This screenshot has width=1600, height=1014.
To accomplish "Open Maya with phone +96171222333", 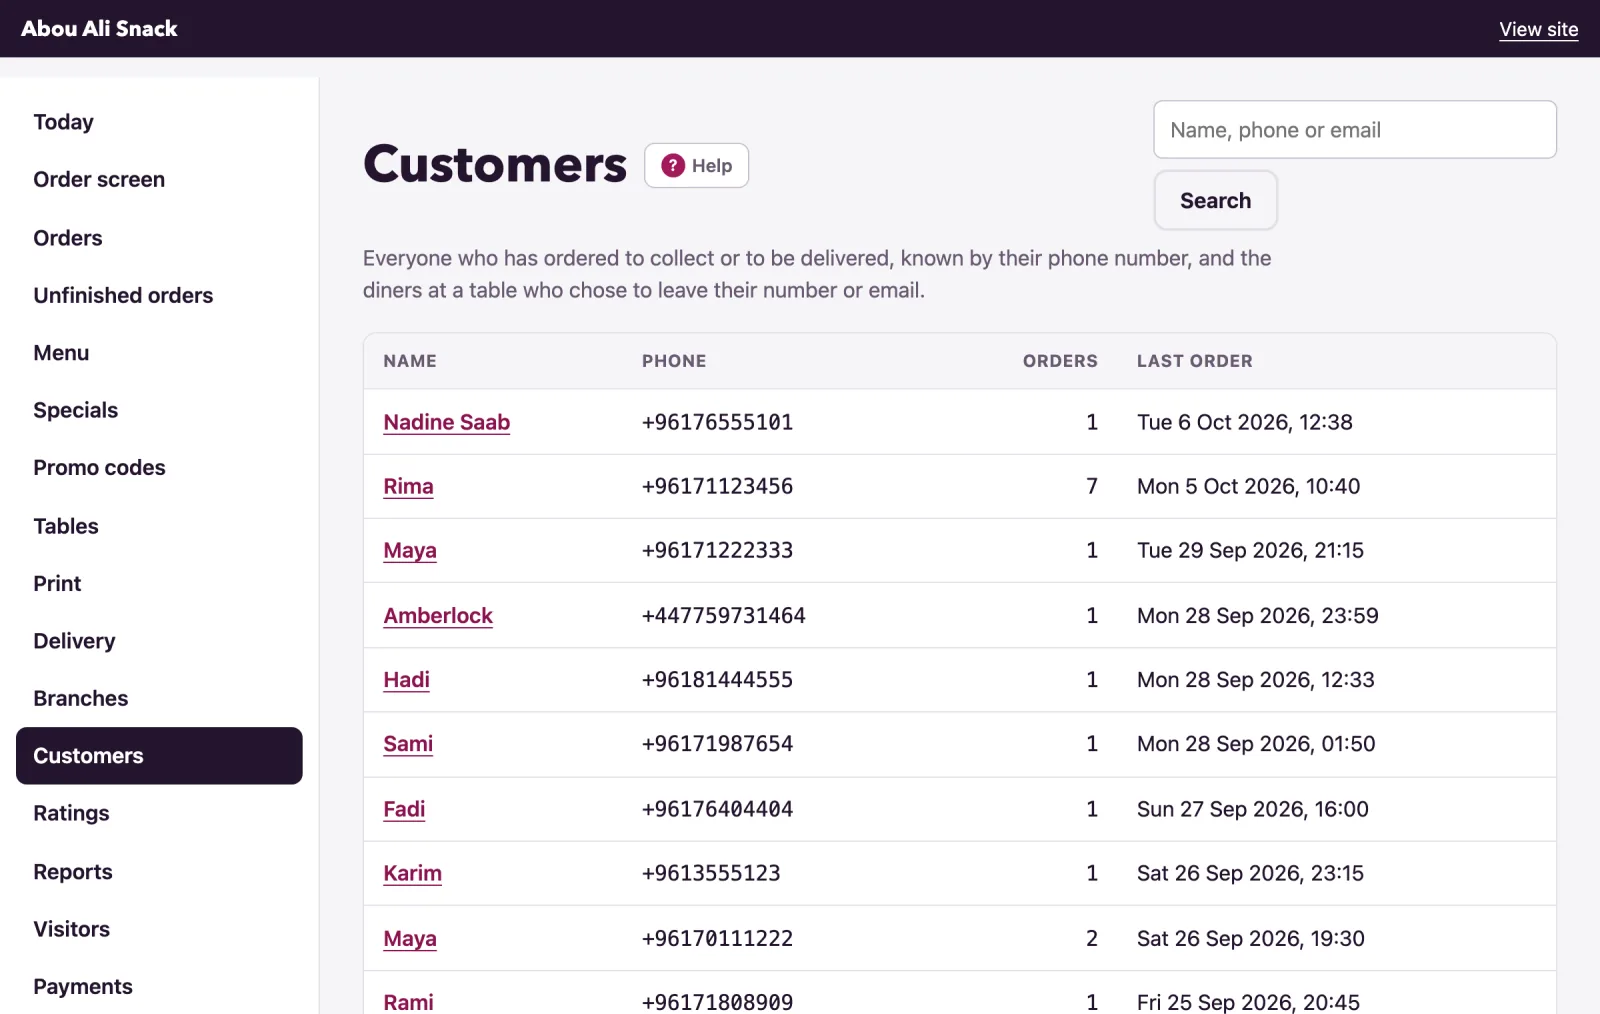I will coord(410,550).
